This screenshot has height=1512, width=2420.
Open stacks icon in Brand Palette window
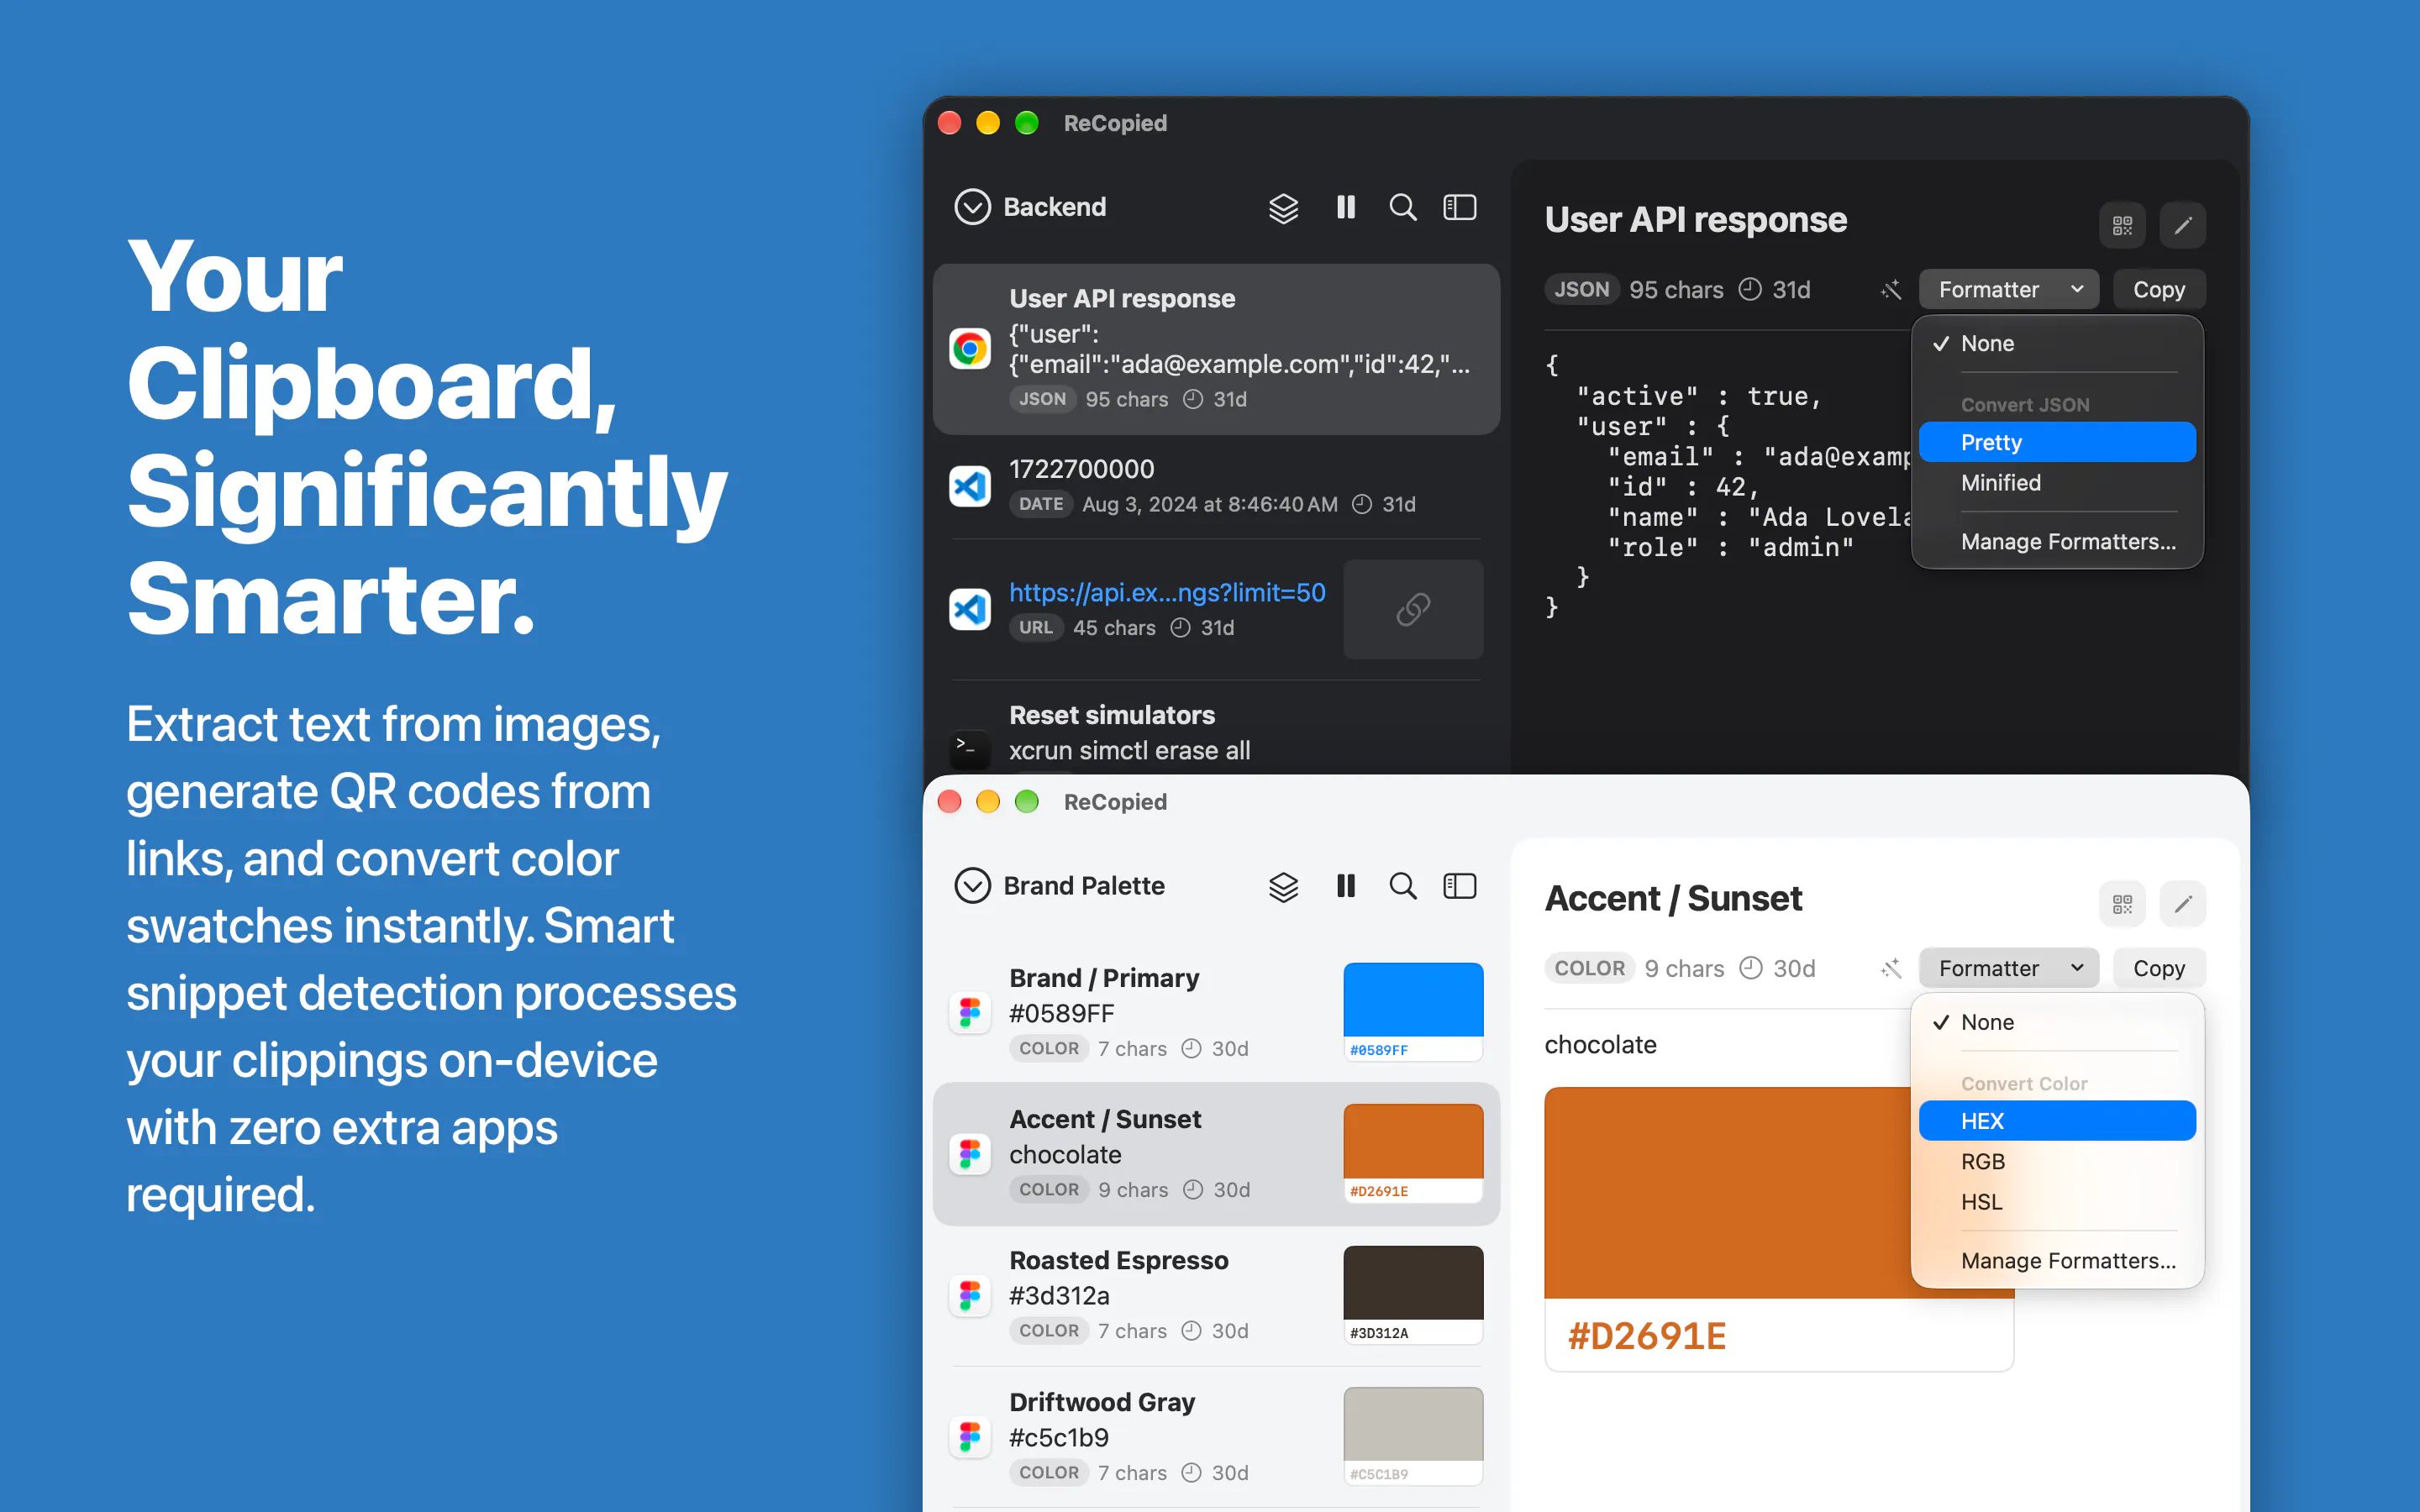1283,887
